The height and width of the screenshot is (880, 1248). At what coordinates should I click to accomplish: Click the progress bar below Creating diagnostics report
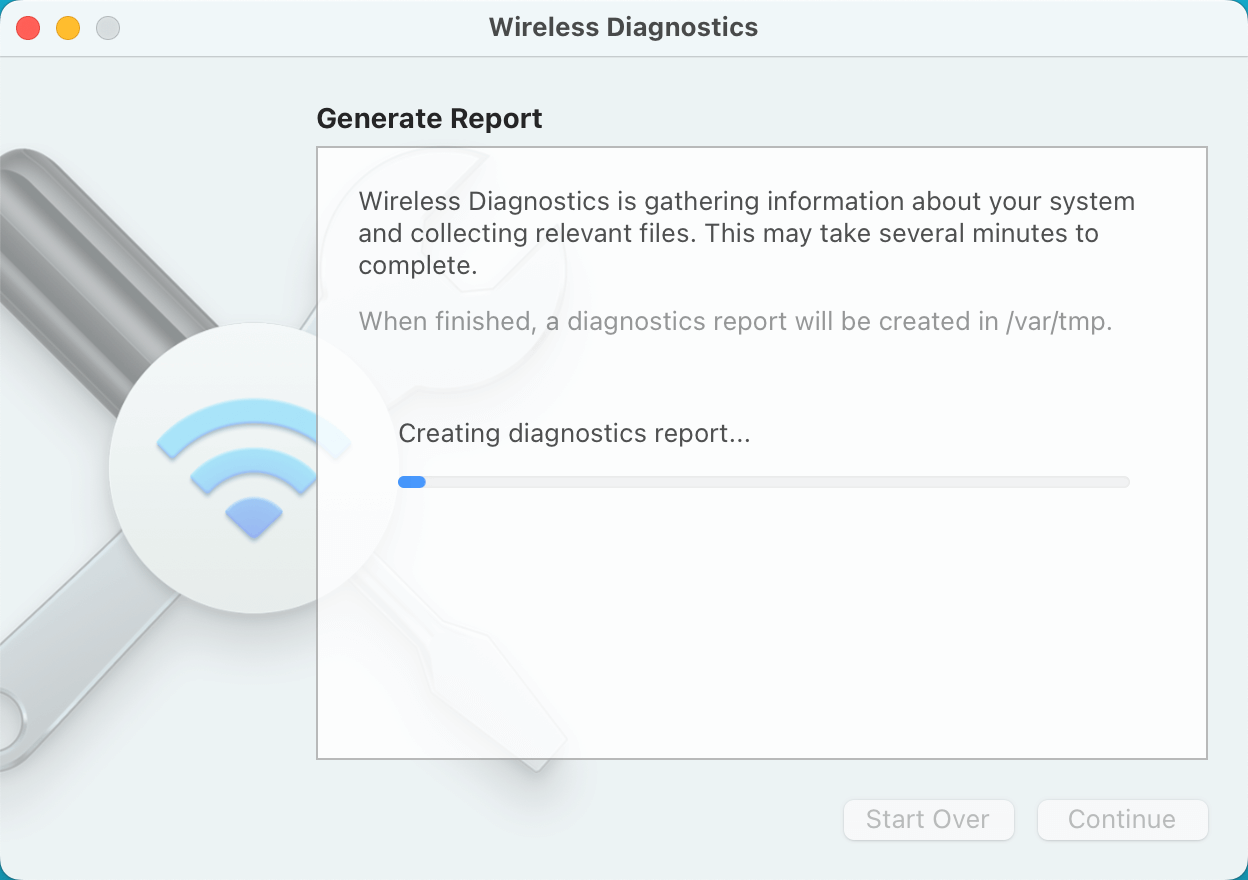(765, 482)
